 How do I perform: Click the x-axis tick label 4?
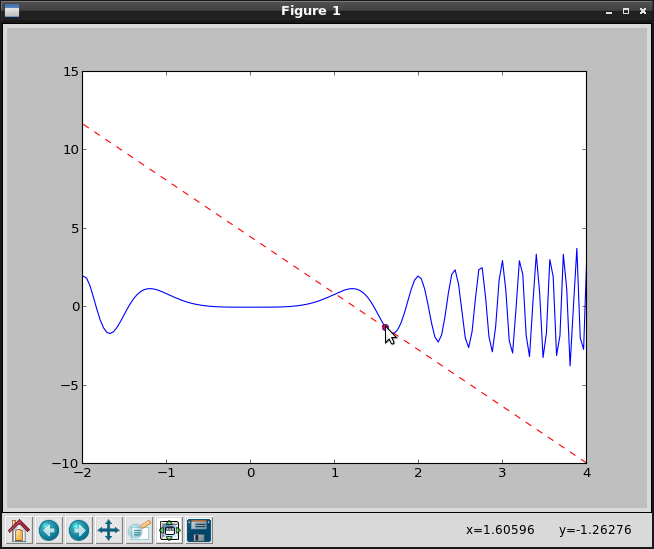coord(586,474)
